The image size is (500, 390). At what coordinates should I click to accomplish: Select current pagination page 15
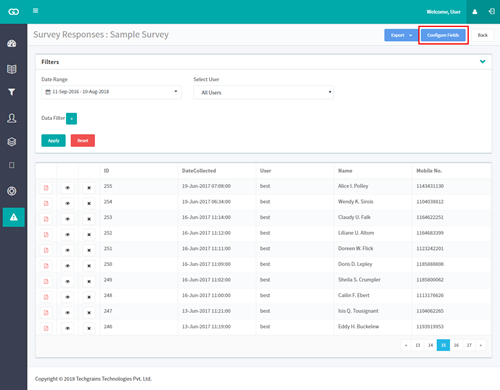(x=443, y=345)
